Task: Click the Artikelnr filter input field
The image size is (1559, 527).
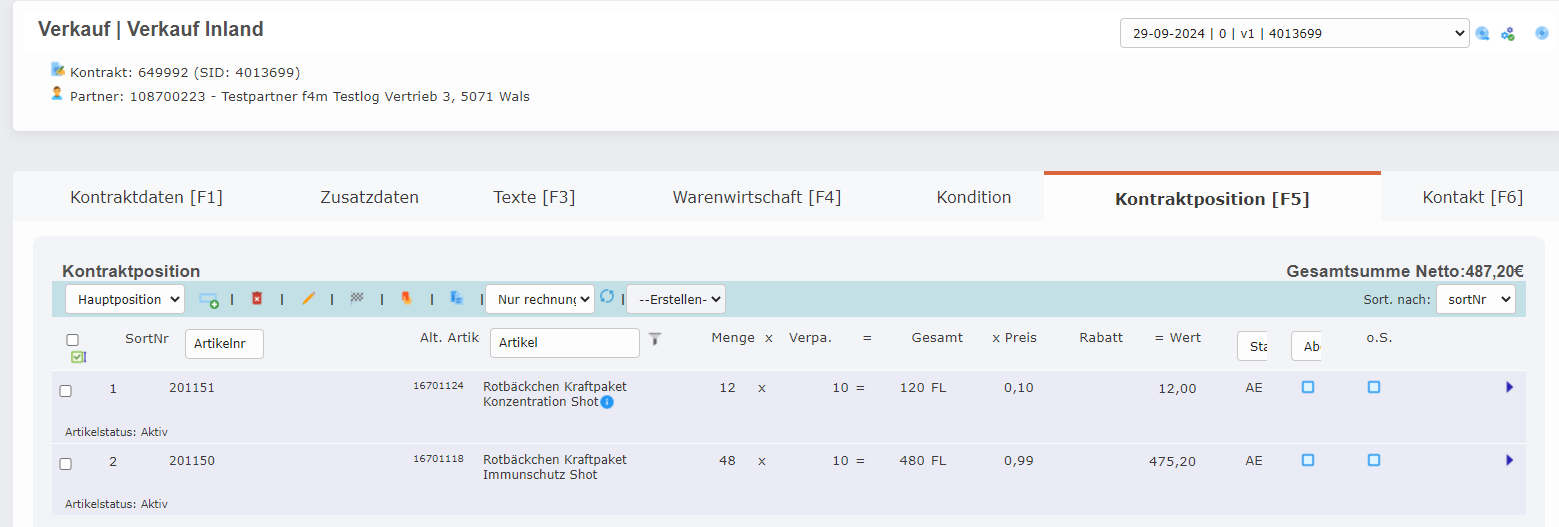Action: (x=224, y=343)
